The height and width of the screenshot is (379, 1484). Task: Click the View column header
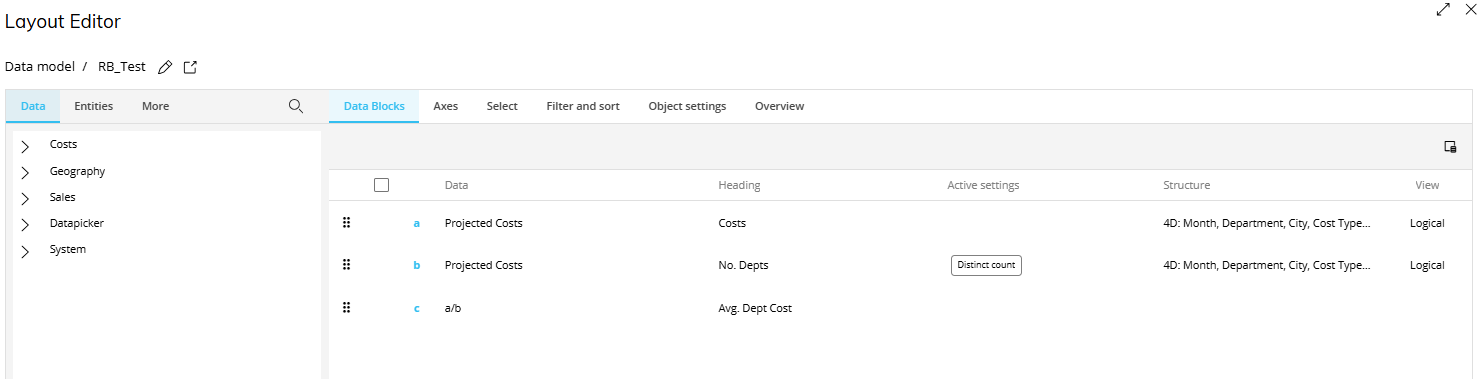1427,185
